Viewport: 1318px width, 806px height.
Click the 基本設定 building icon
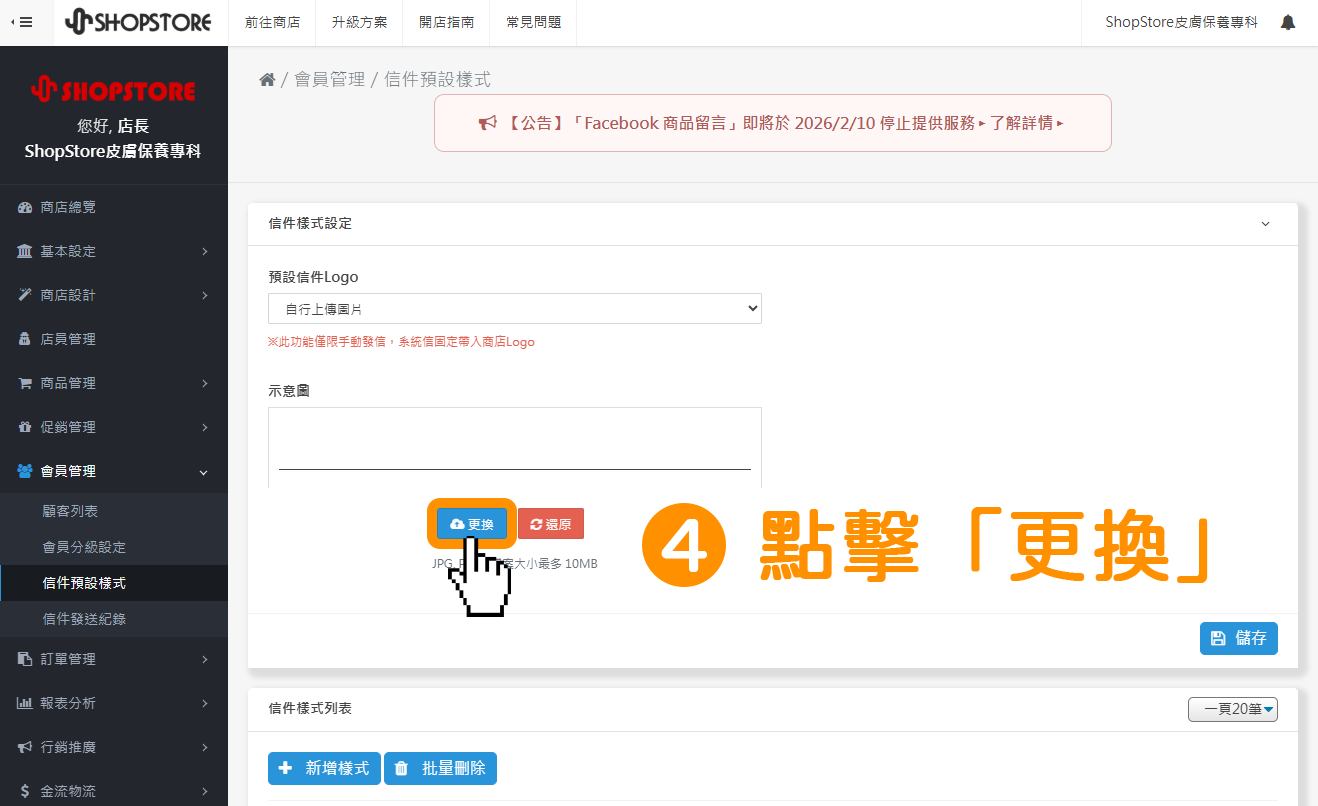25,251
